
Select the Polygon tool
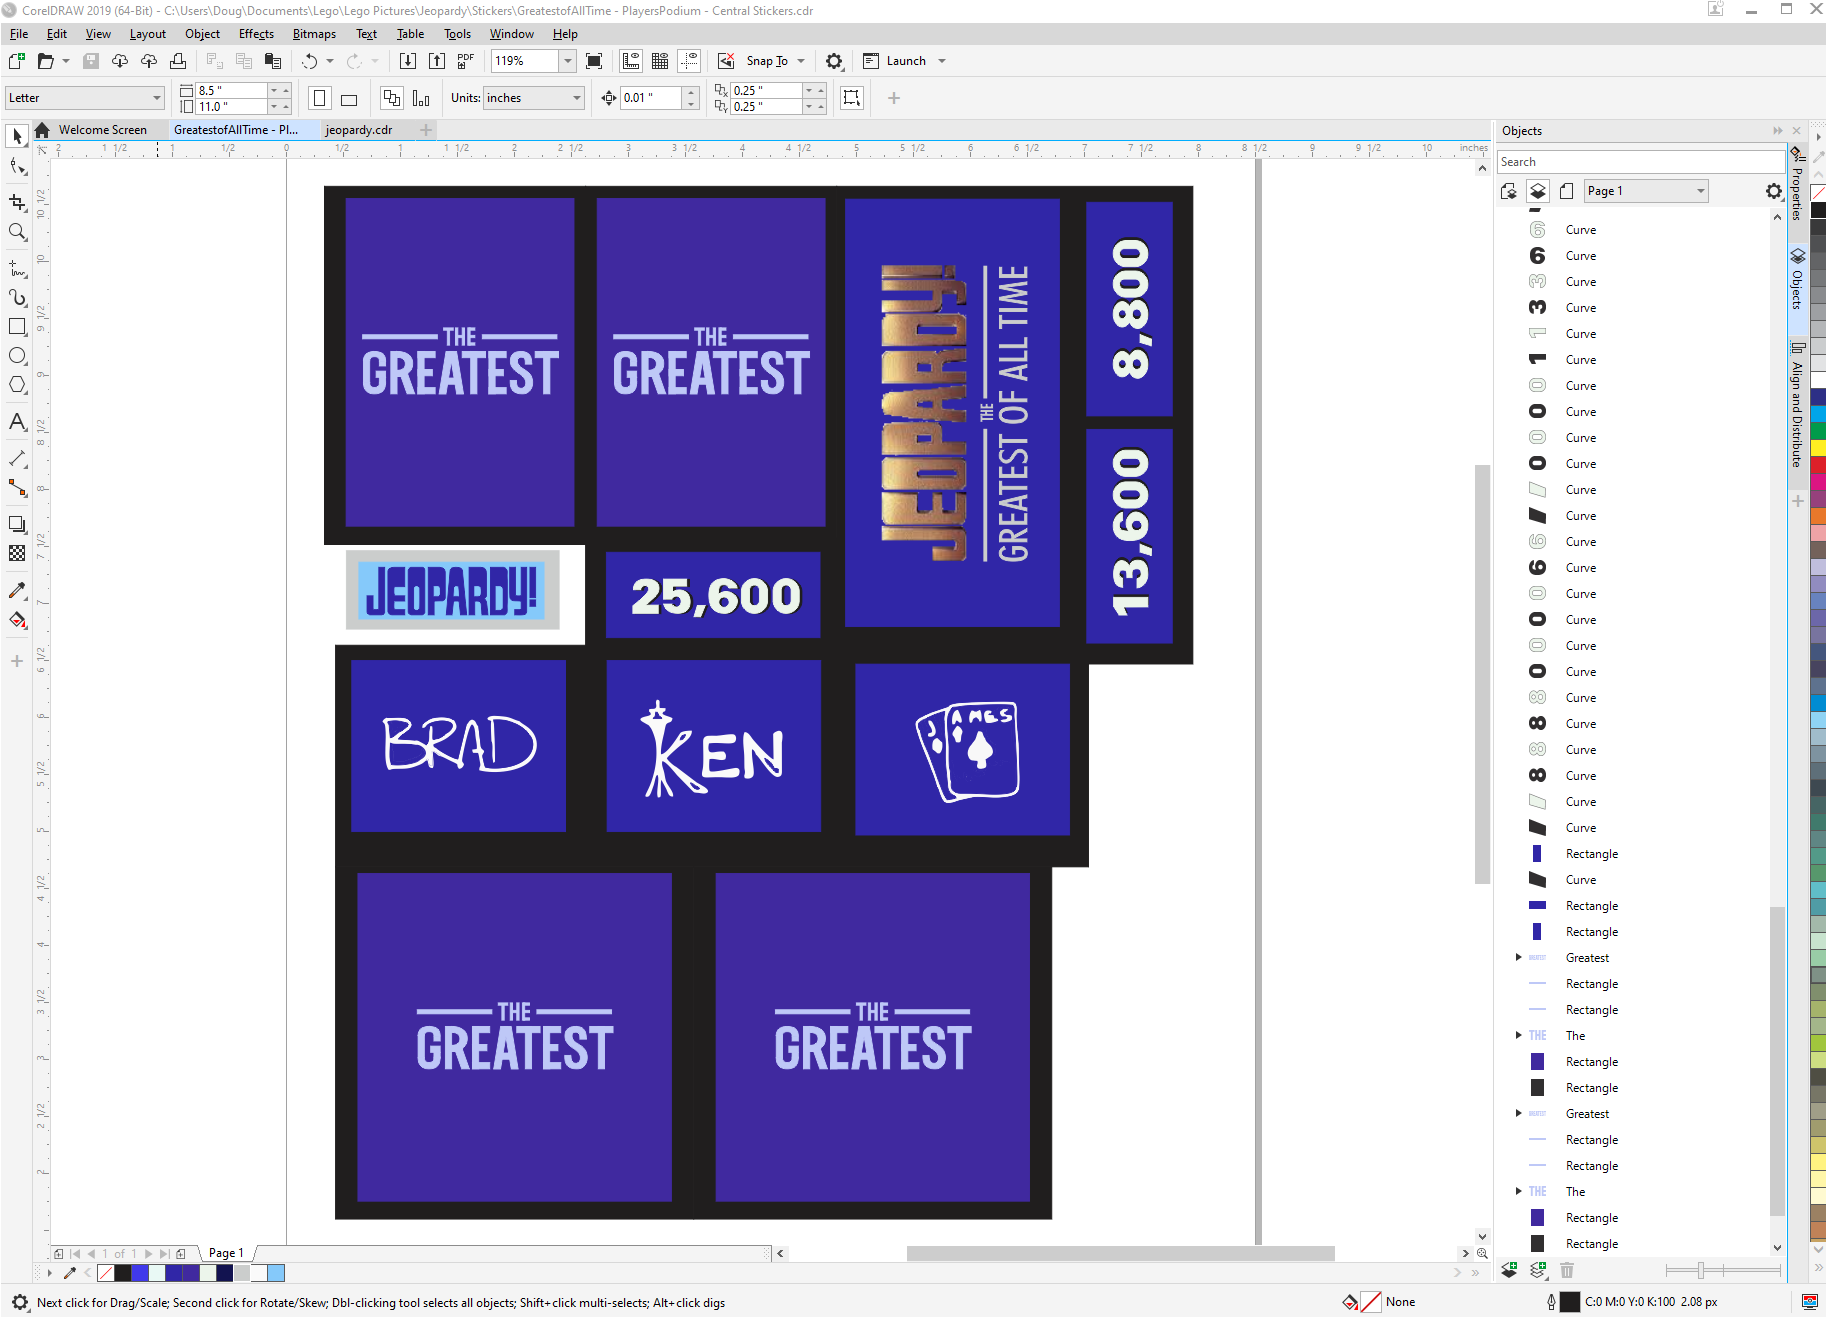tap(17, 385)
